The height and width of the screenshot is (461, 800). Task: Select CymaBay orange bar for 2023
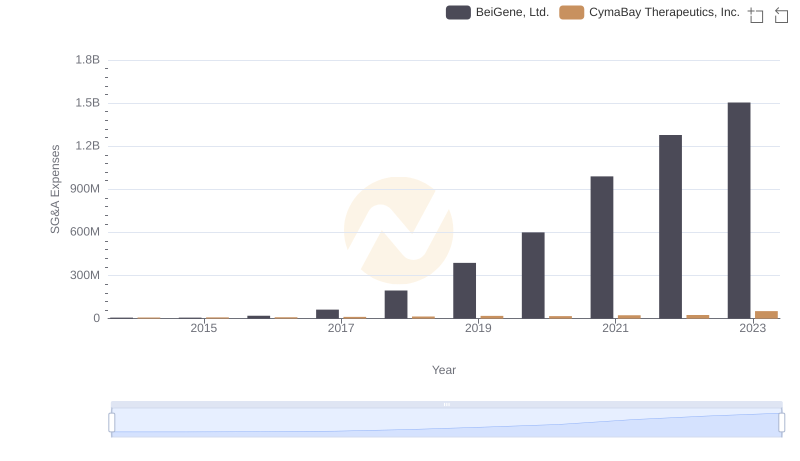766,315
